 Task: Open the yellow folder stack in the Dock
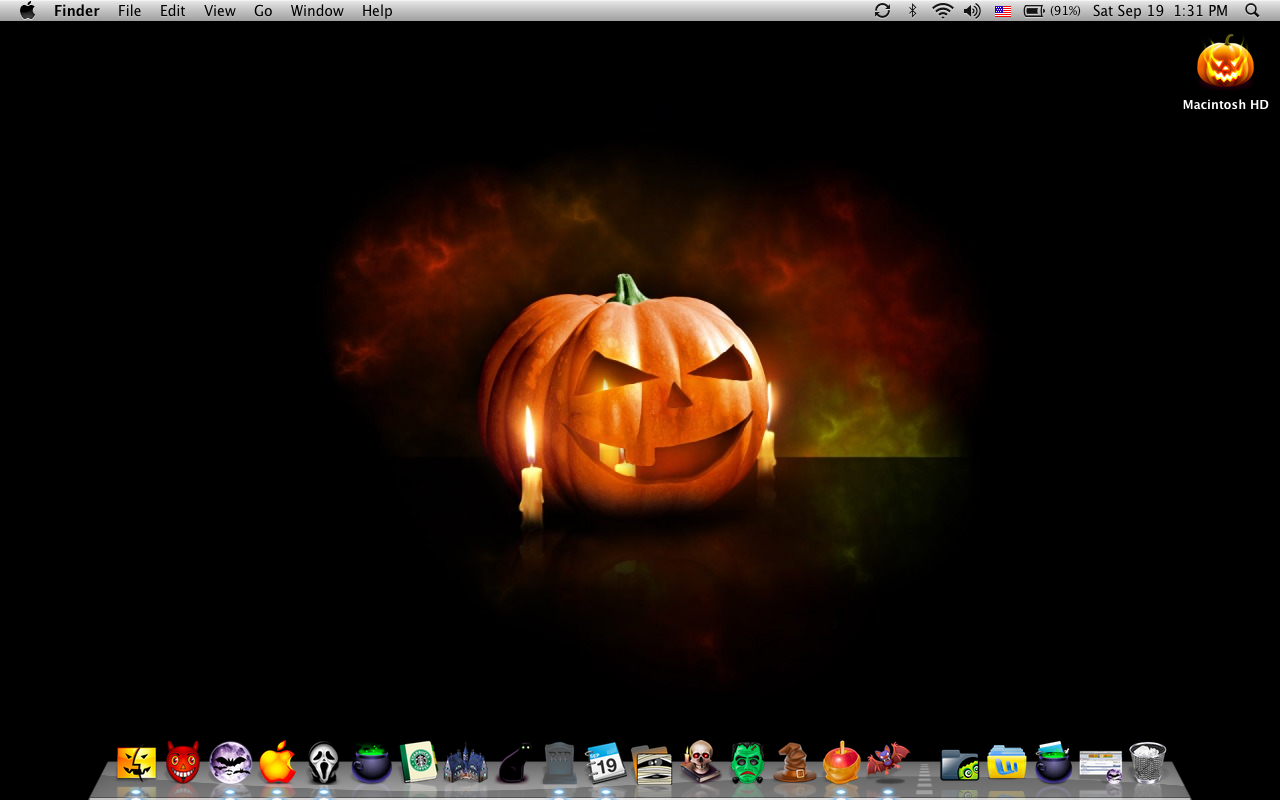[1006, 764]
